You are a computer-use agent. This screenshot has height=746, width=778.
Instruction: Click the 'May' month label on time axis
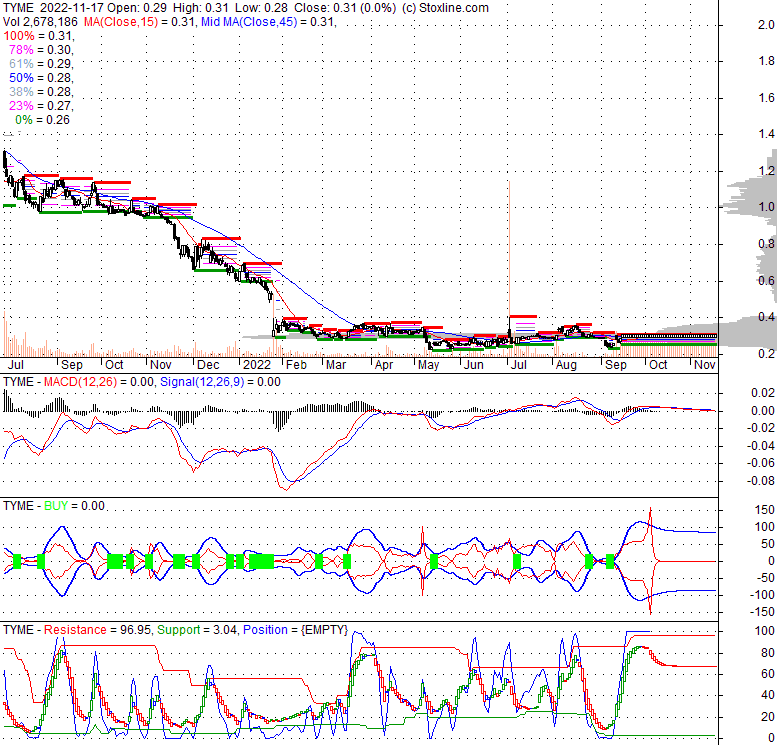coord(428,365)
